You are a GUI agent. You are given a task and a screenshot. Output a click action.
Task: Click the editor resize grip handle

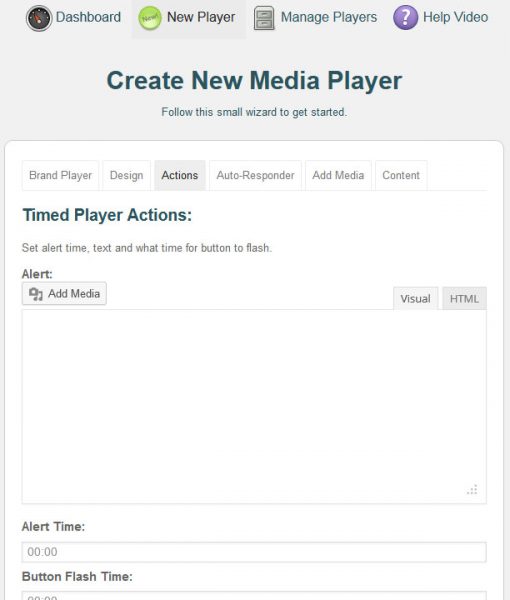click(472, 489)
